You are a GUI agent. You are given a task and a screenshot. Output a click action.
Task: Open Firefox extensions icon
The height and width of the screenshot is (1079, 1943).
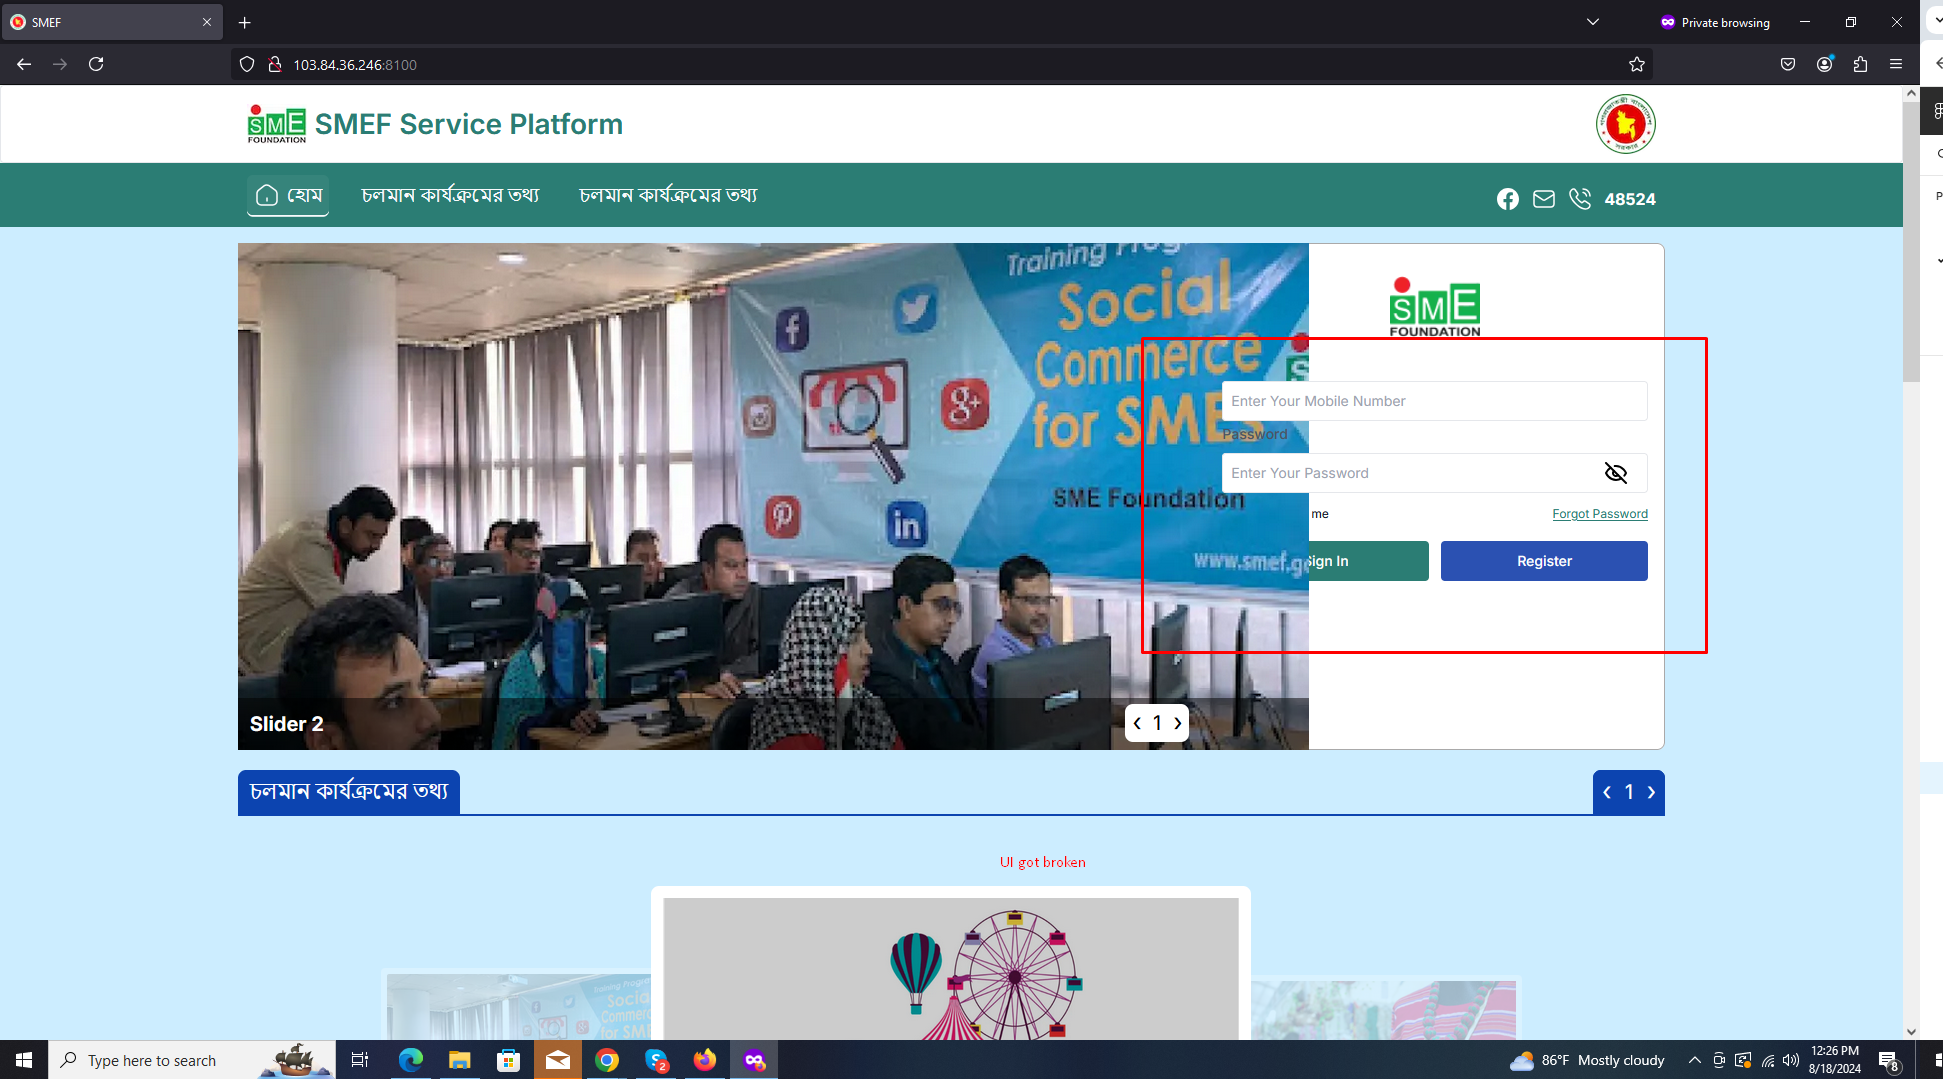(x=1860, y=64)
